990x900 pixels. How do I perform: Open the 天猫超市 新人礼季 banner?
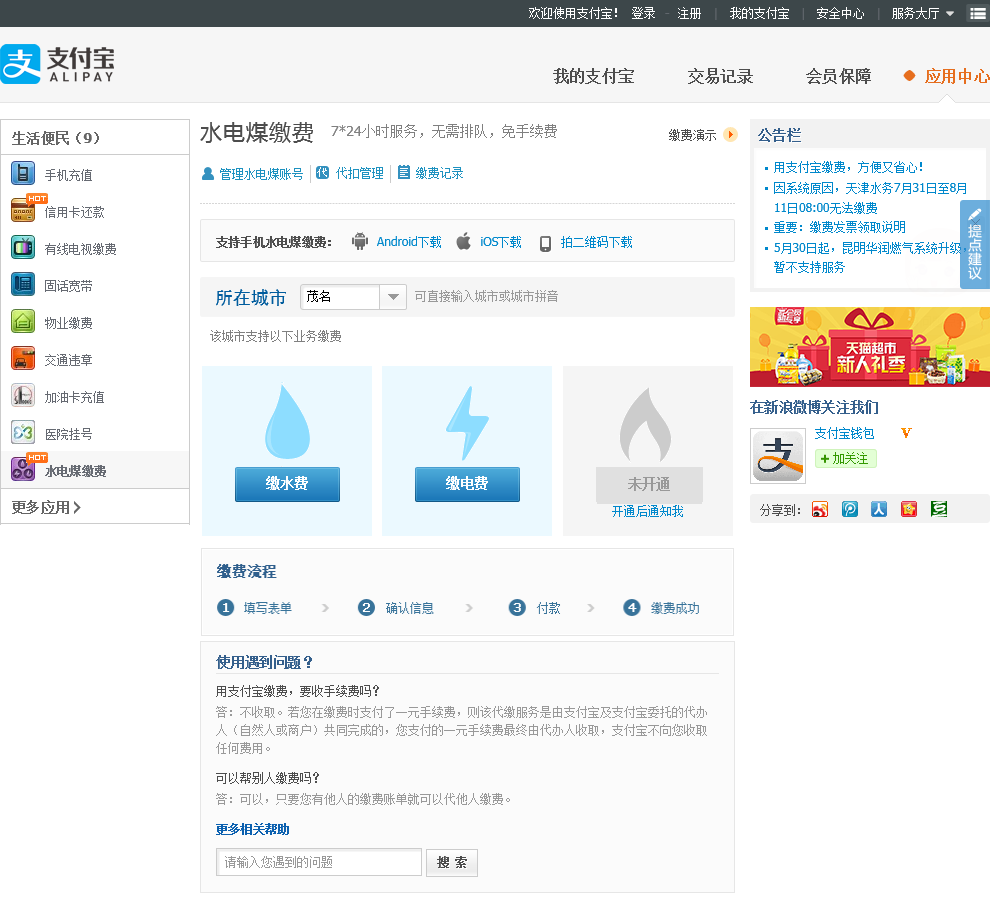coord(870,347)
